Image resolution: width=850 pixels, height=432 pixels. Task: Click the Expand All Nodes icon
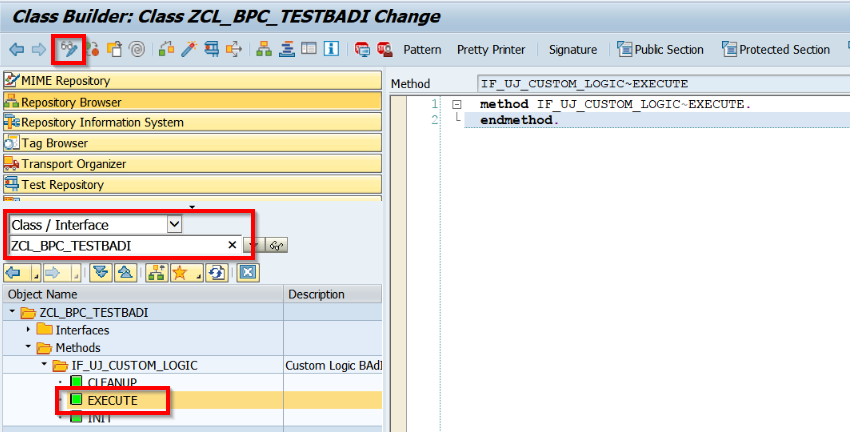pos(101,273)
